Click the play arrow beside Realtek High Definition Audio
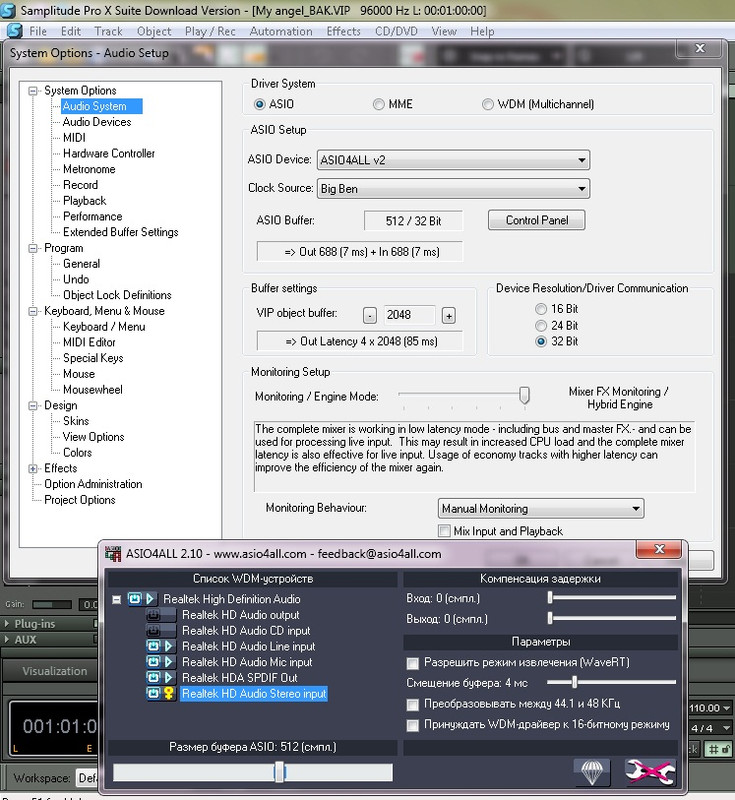 coord(150,598)
